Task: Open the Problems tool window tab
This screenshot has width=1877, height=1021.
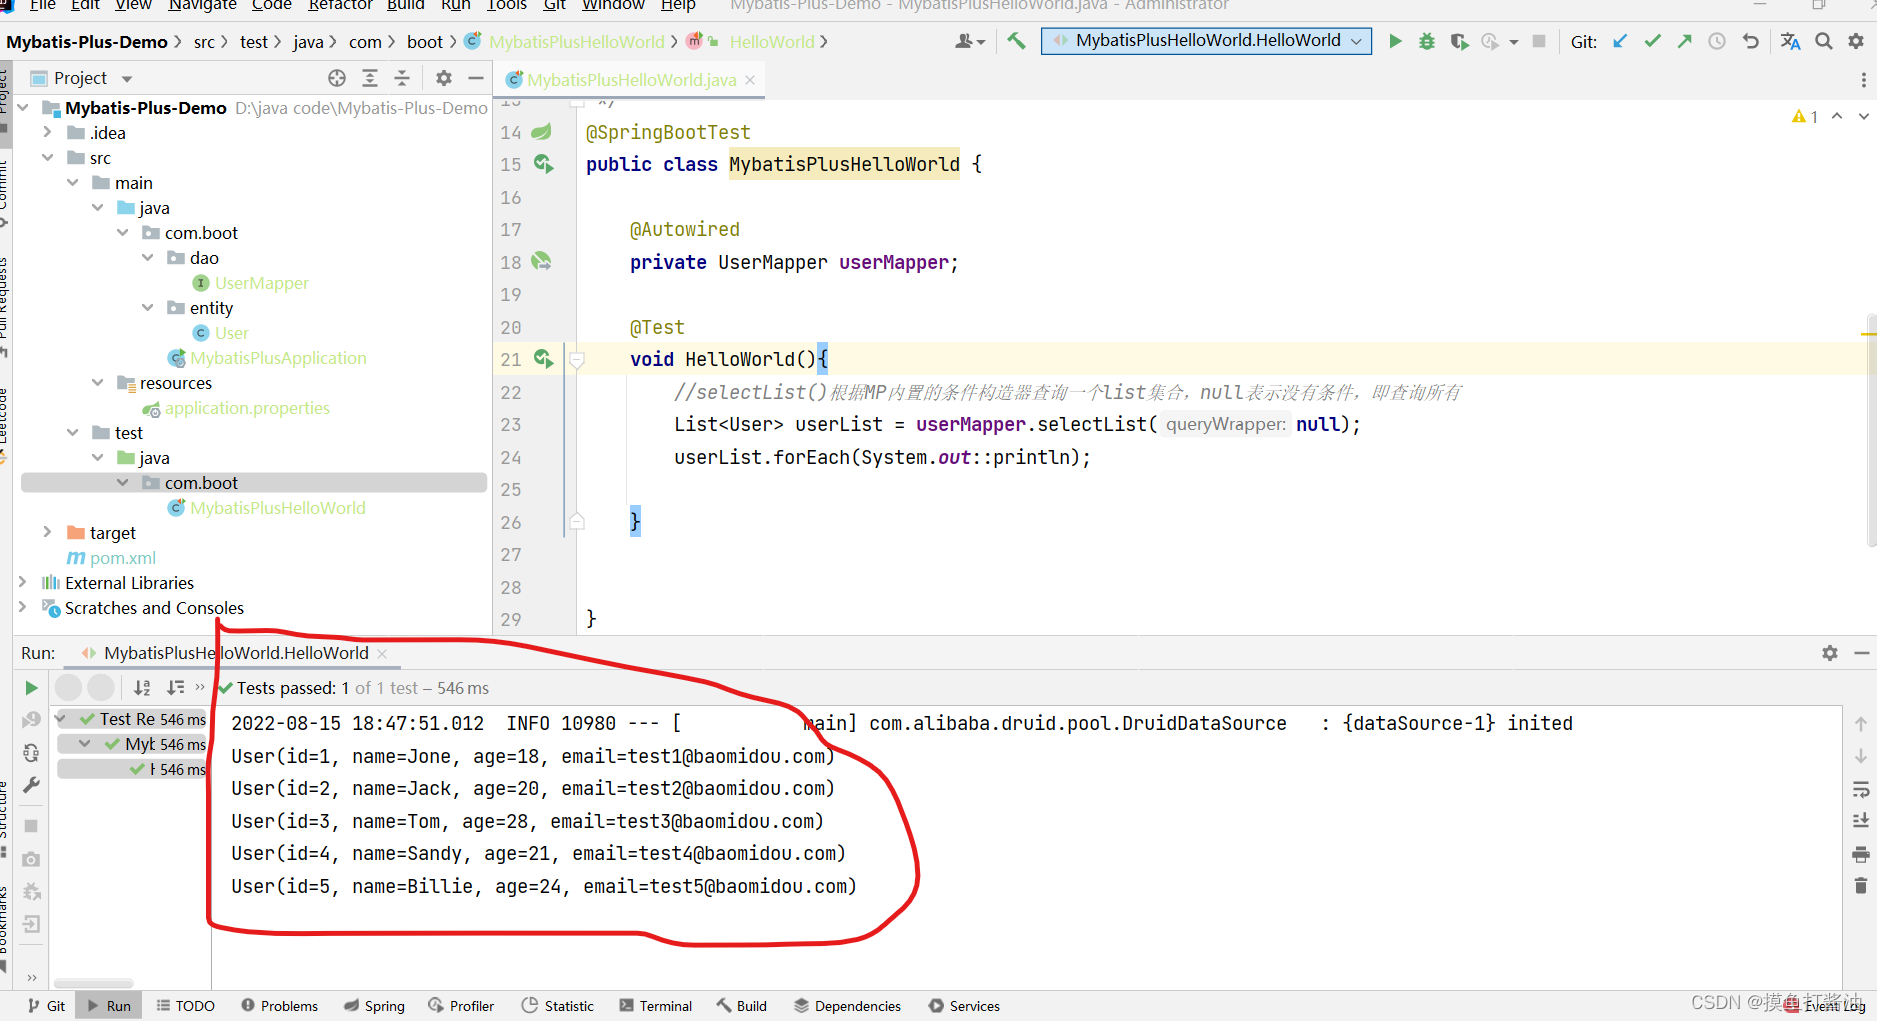Action: (x=280, y=1006)
